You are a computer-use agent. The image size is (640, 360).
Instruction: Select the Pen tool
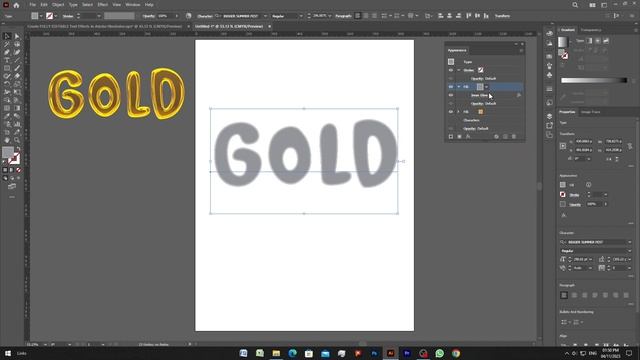[x=7, y=52]
